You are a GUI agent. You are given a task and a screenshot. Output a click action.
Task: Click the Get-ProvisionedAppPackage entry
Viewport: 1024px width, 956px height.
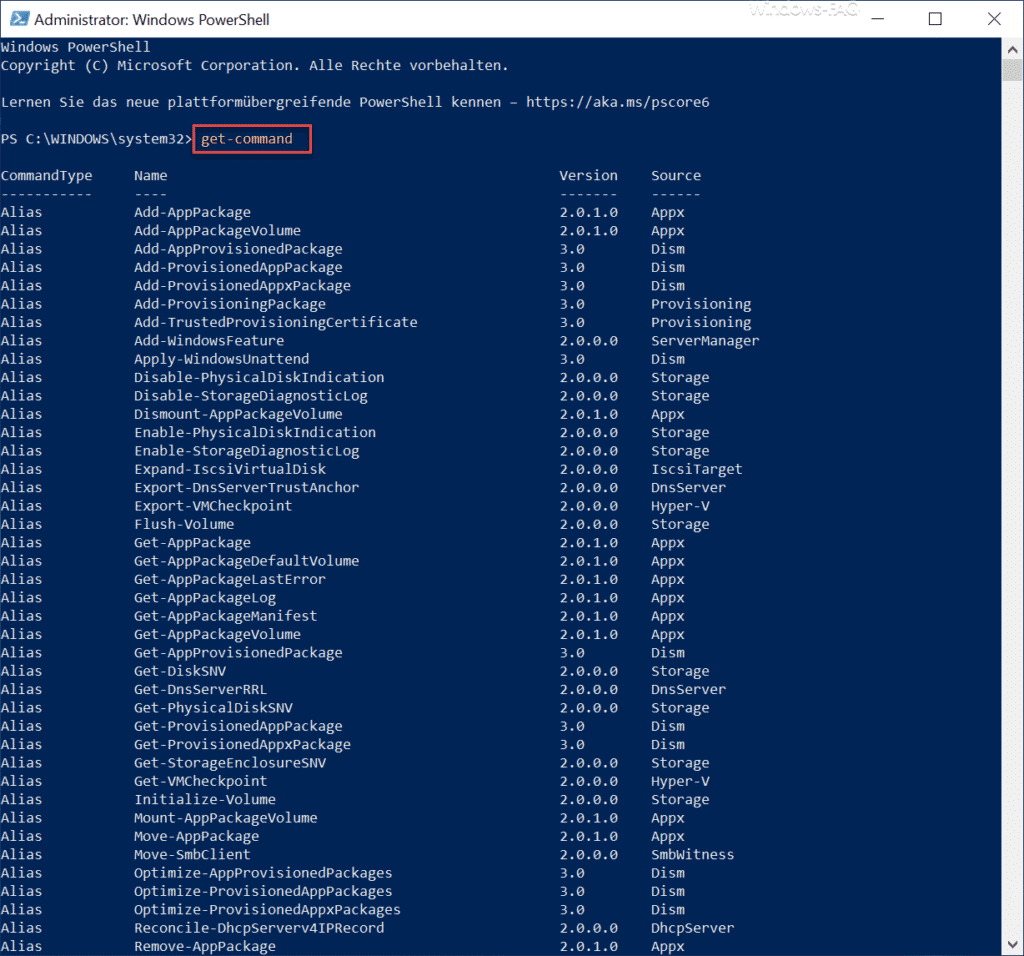(238, 726)
